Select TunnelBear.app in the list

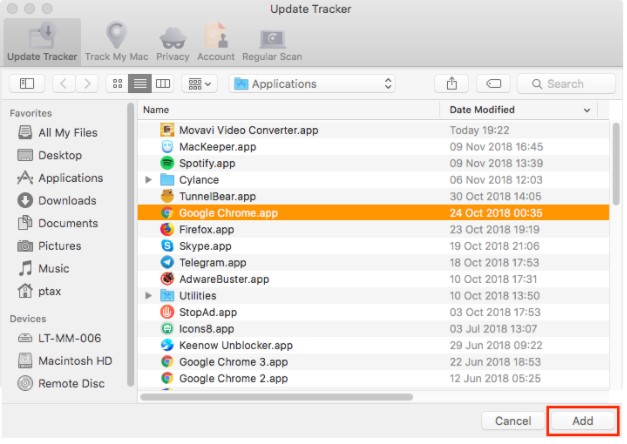click(x=373, y=196)
